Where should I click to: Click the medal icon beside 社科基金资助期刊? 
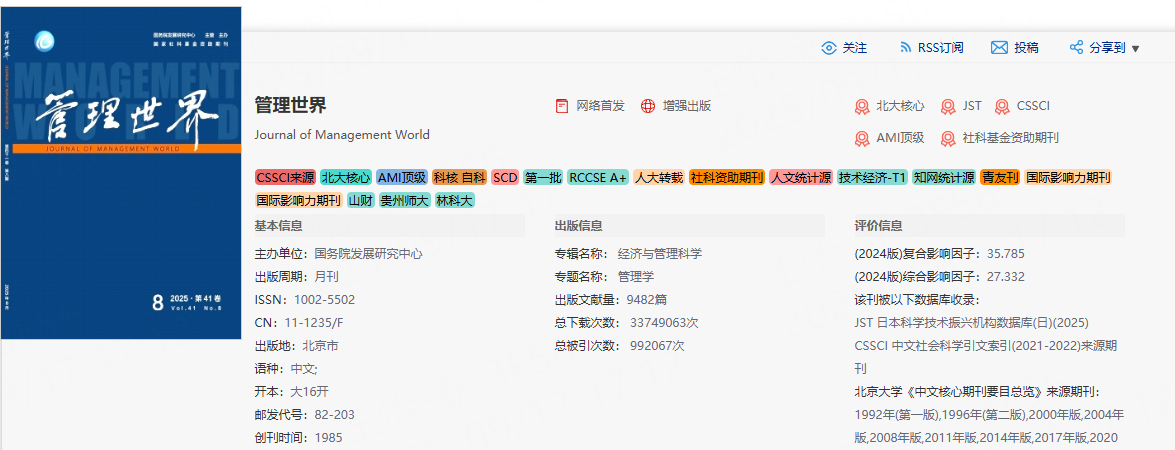[x=948, y=139]
